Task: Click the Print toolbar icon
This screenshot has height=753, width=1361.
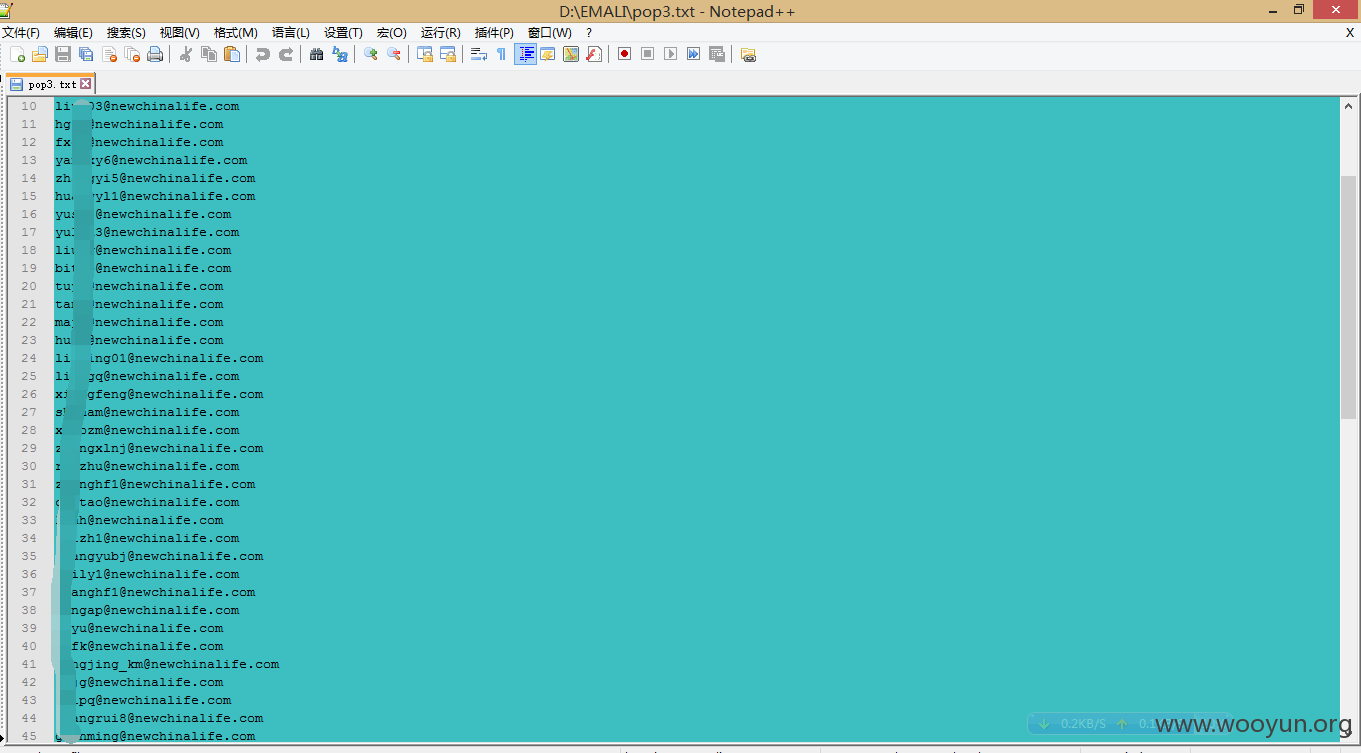Action: [155, 54]
